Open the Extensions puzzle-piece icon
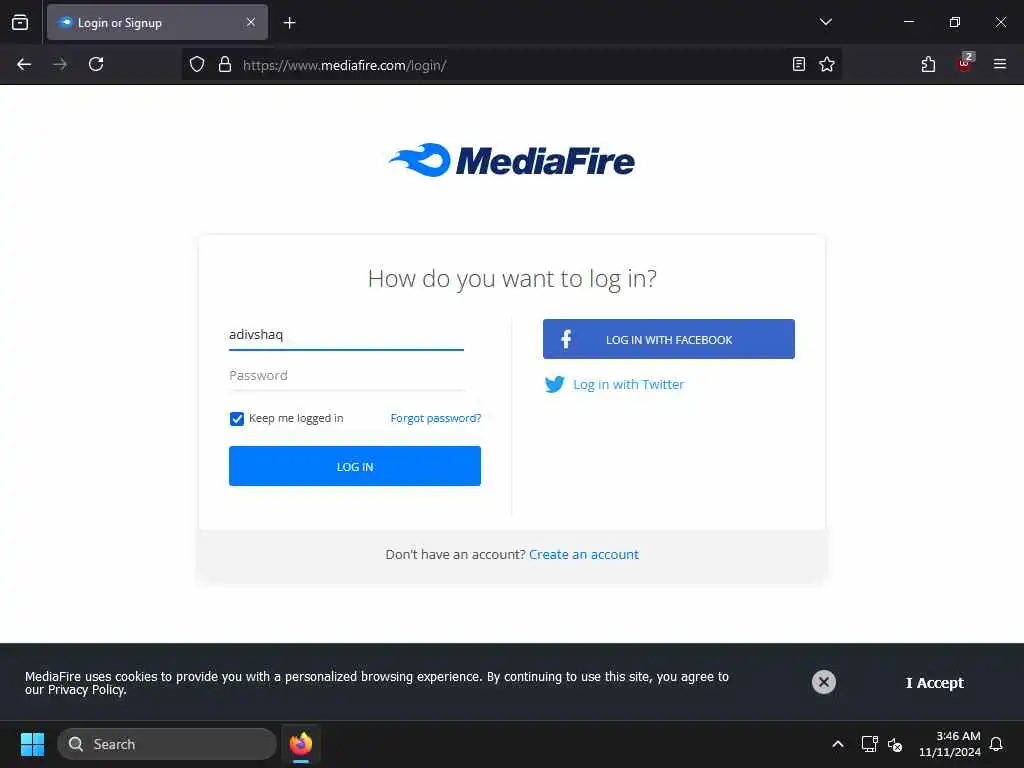The image size is (1024, 768). click(x=928, y=64)
